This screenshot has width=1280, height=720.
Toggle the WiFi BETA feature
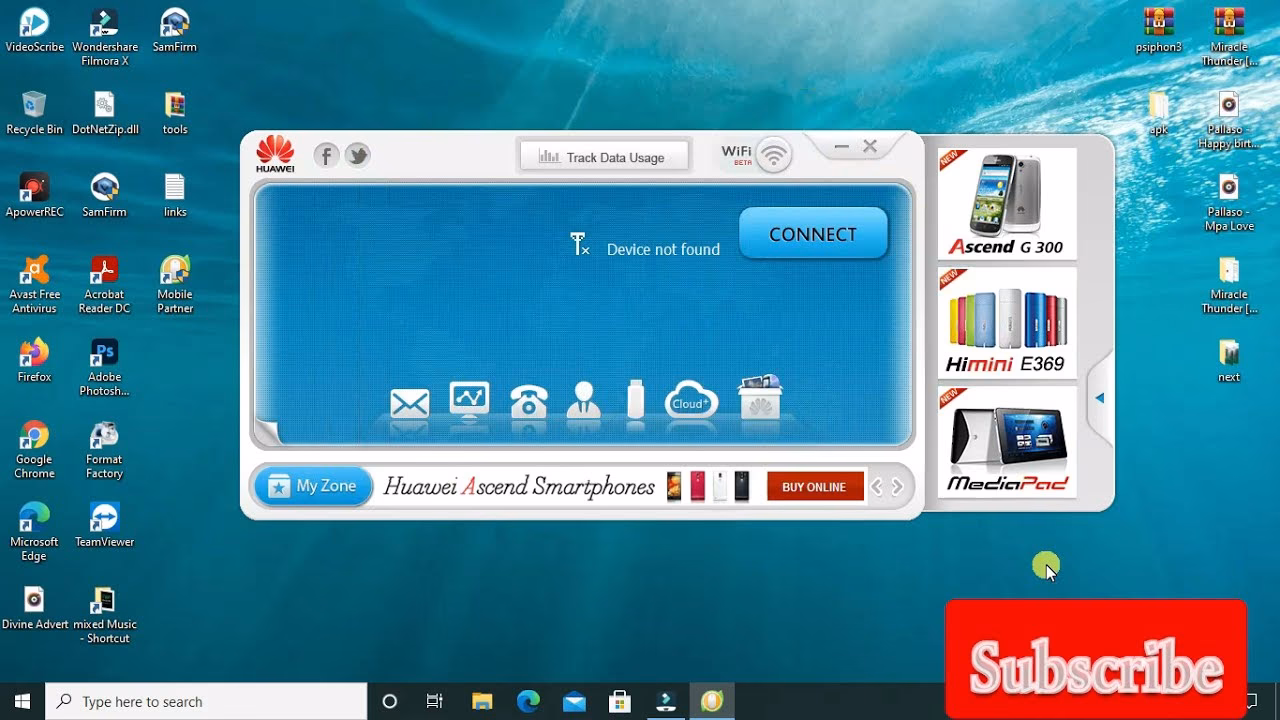coord(773,153)
